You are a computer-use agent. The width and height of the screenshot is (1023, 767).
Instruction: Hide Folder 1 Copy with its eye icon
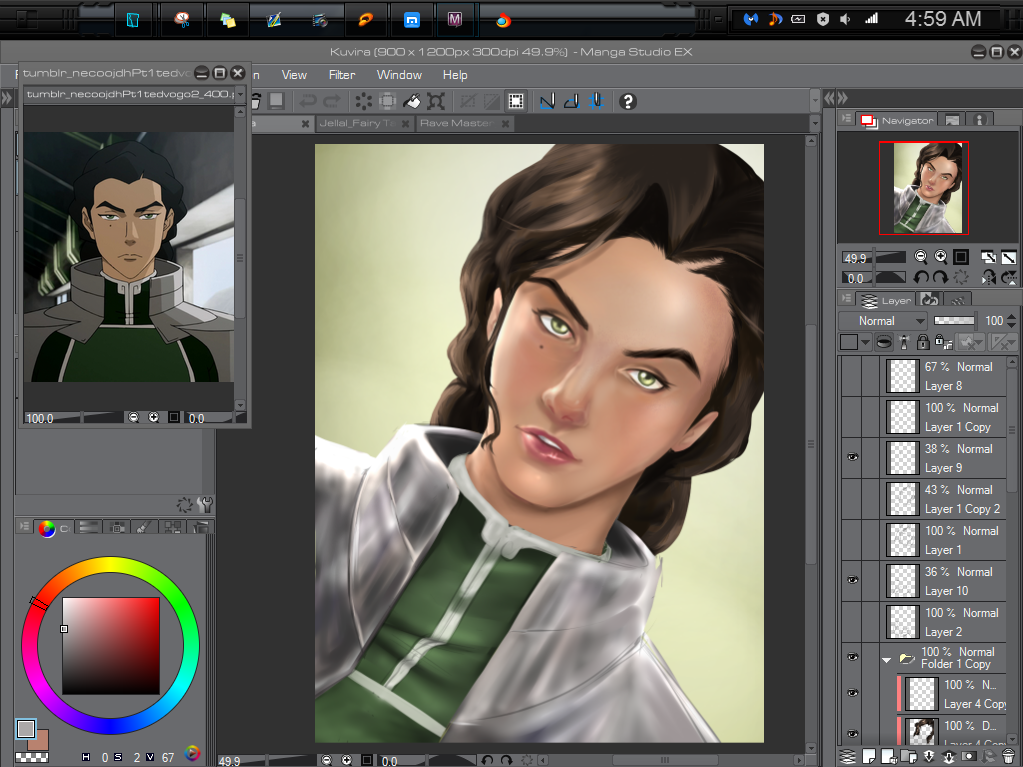point(852,657)
